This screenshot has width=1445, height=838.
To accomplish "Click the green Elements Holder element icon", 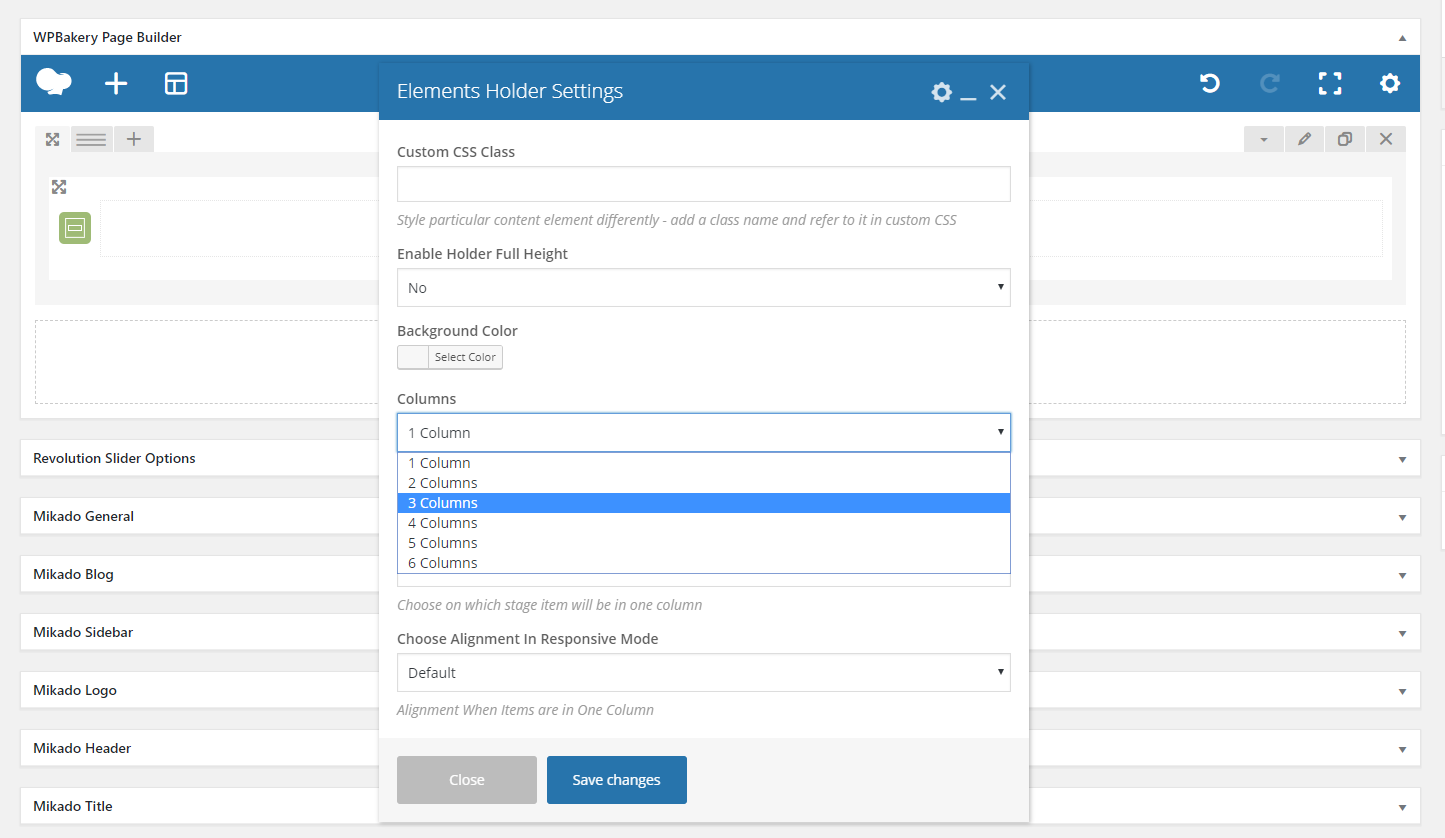I will click(75, 228).
